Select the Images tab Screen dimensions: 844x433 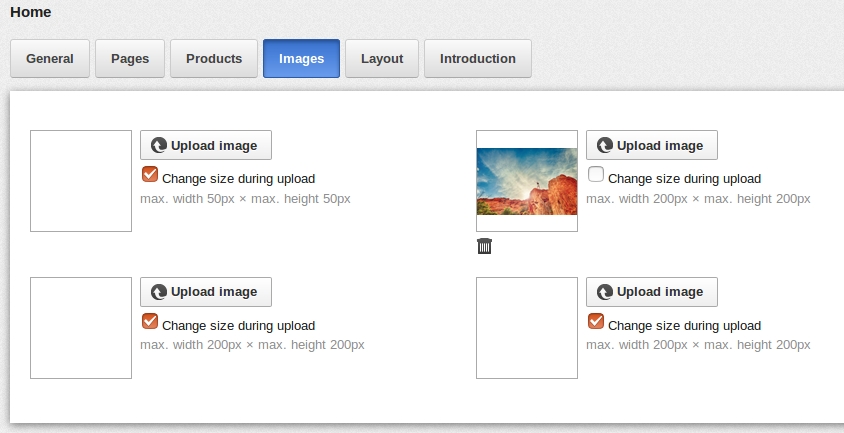coord(301,58)
